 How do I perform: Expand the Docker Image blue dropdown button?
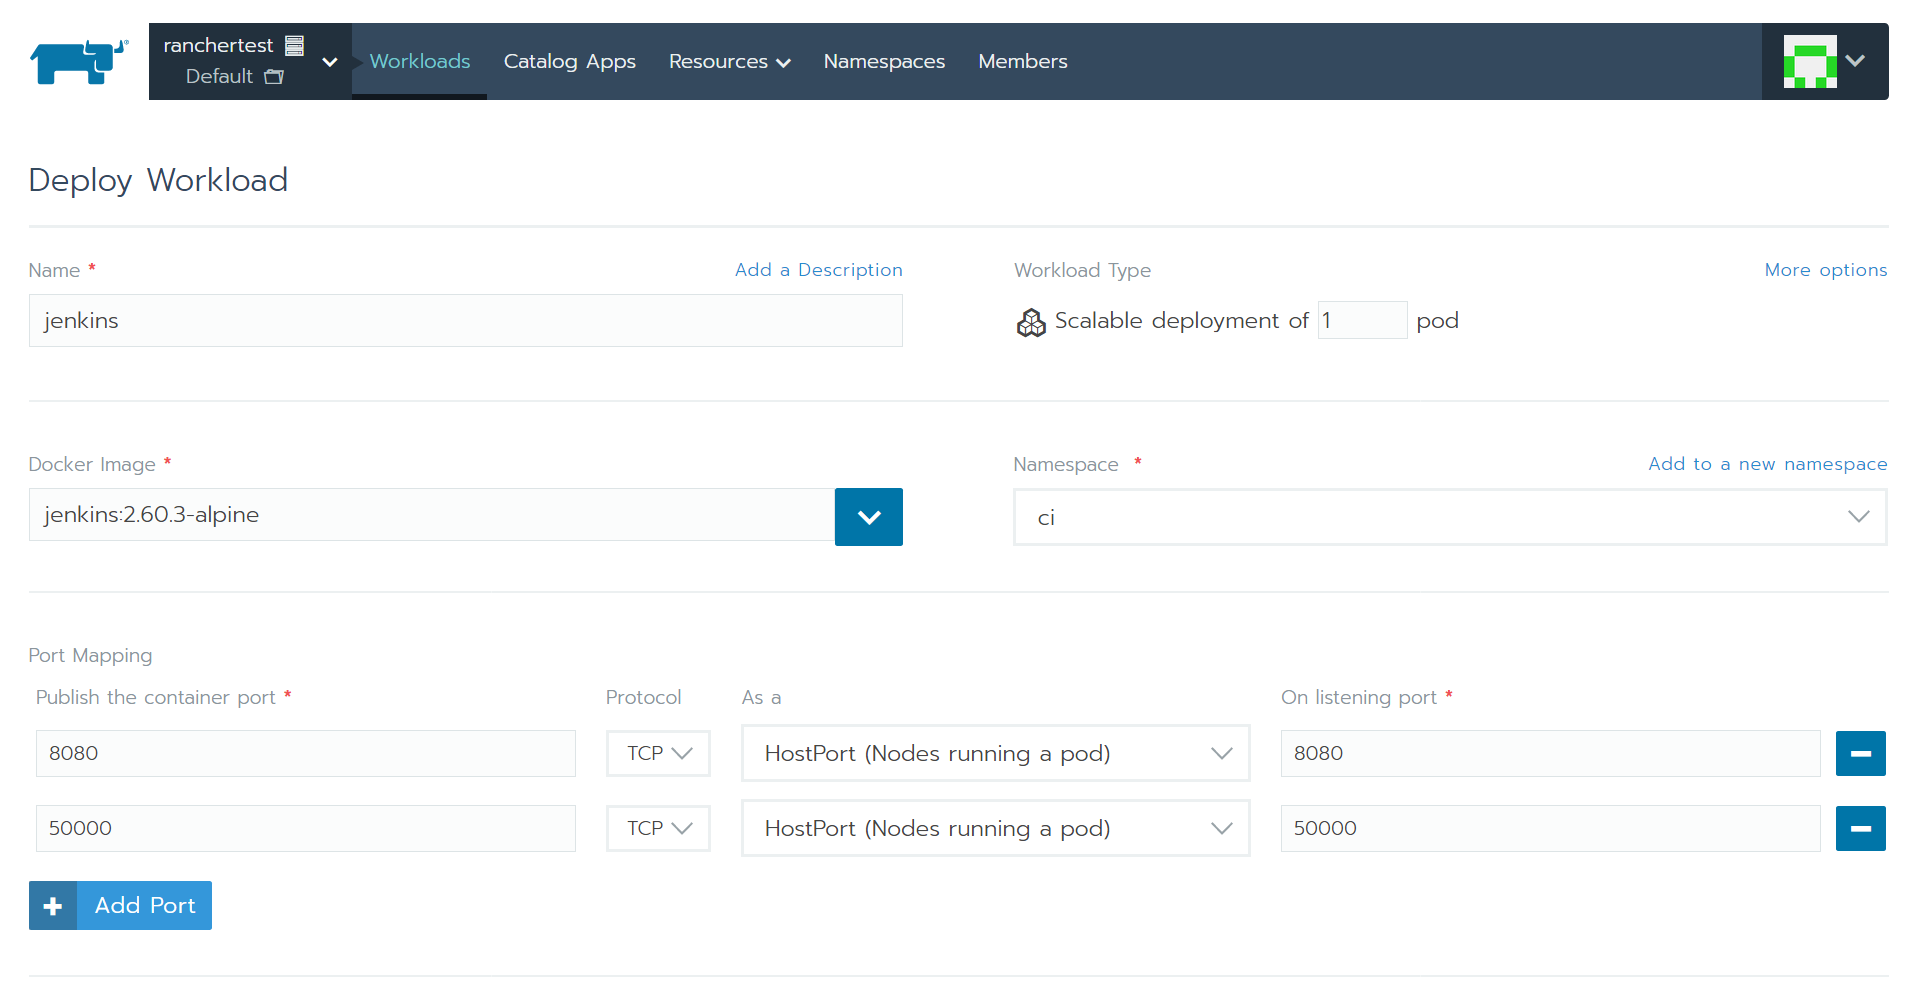click(869, 517)
